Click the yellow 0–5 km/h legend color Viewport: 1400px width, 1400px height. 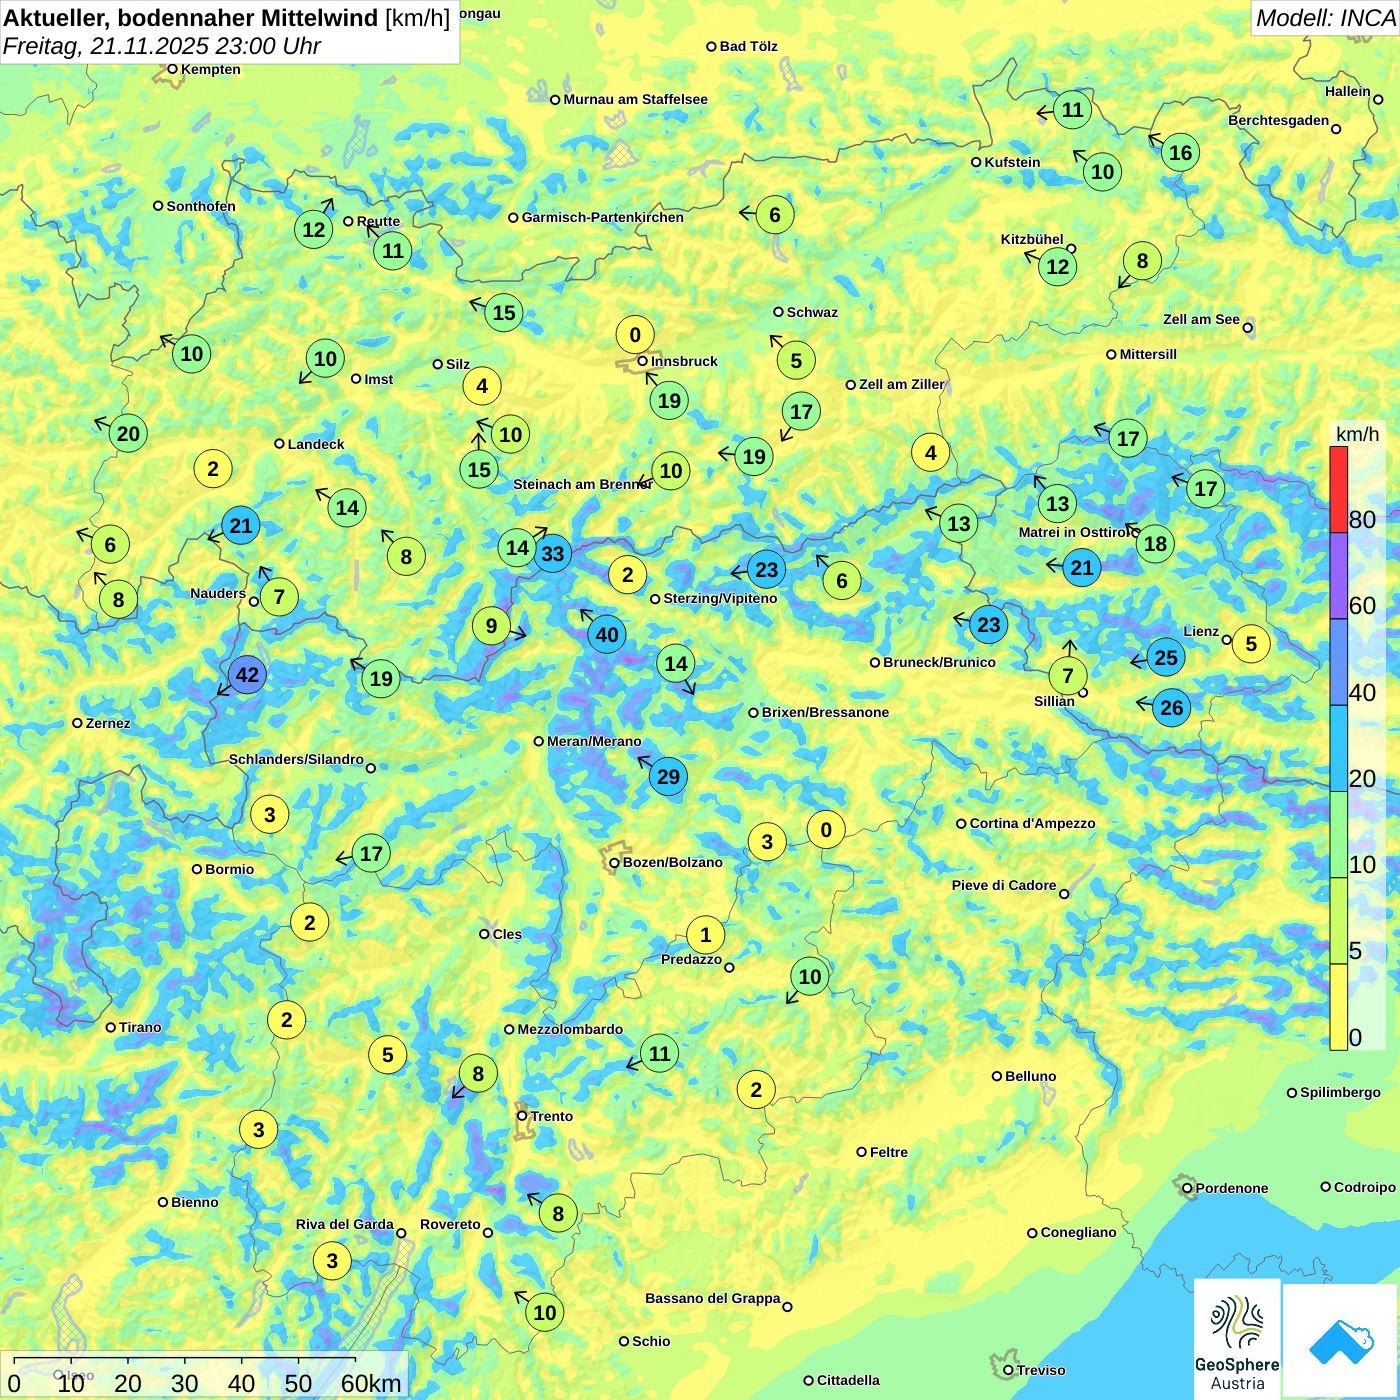click(1338, 1007)
